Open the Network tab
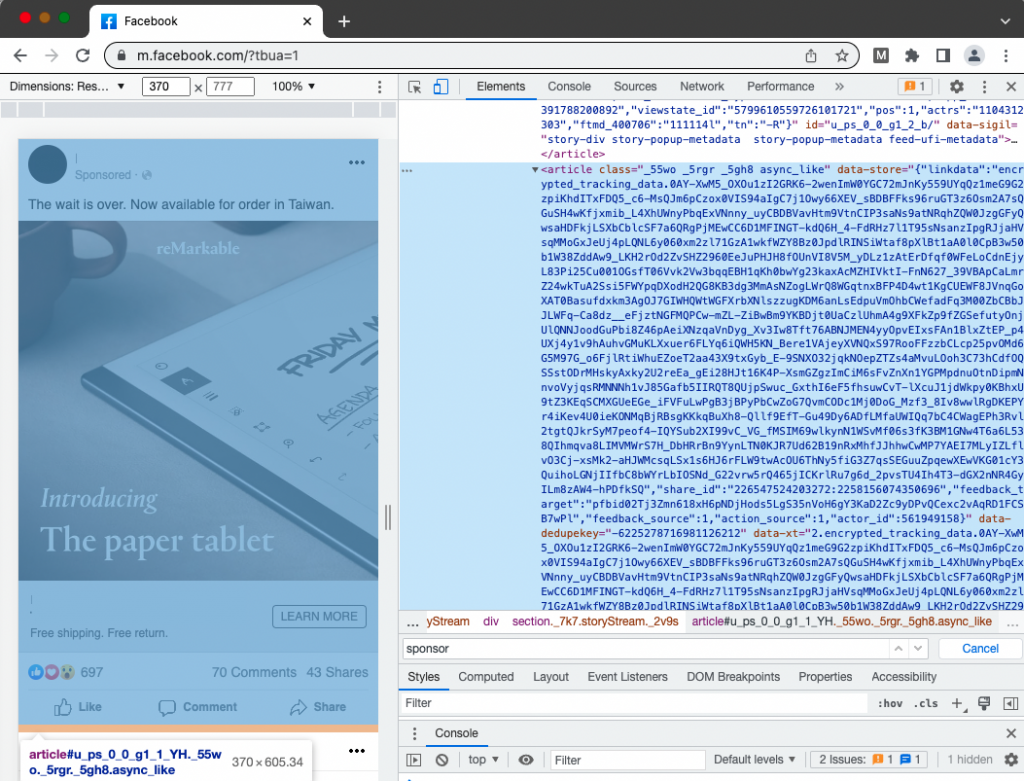The image size is (1024, 781). [701, 86]
